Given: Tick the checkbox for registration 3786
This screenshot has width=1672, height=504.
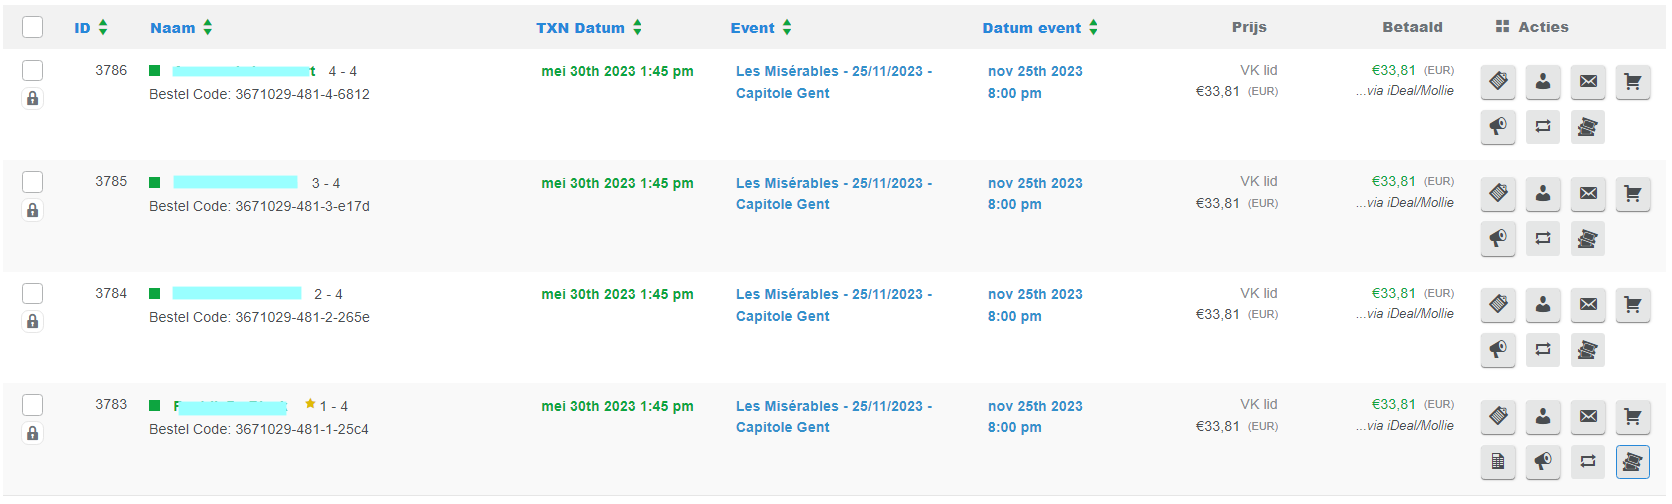Looking at the screenshot, I should pyautogui.click(x=33, y=70).
